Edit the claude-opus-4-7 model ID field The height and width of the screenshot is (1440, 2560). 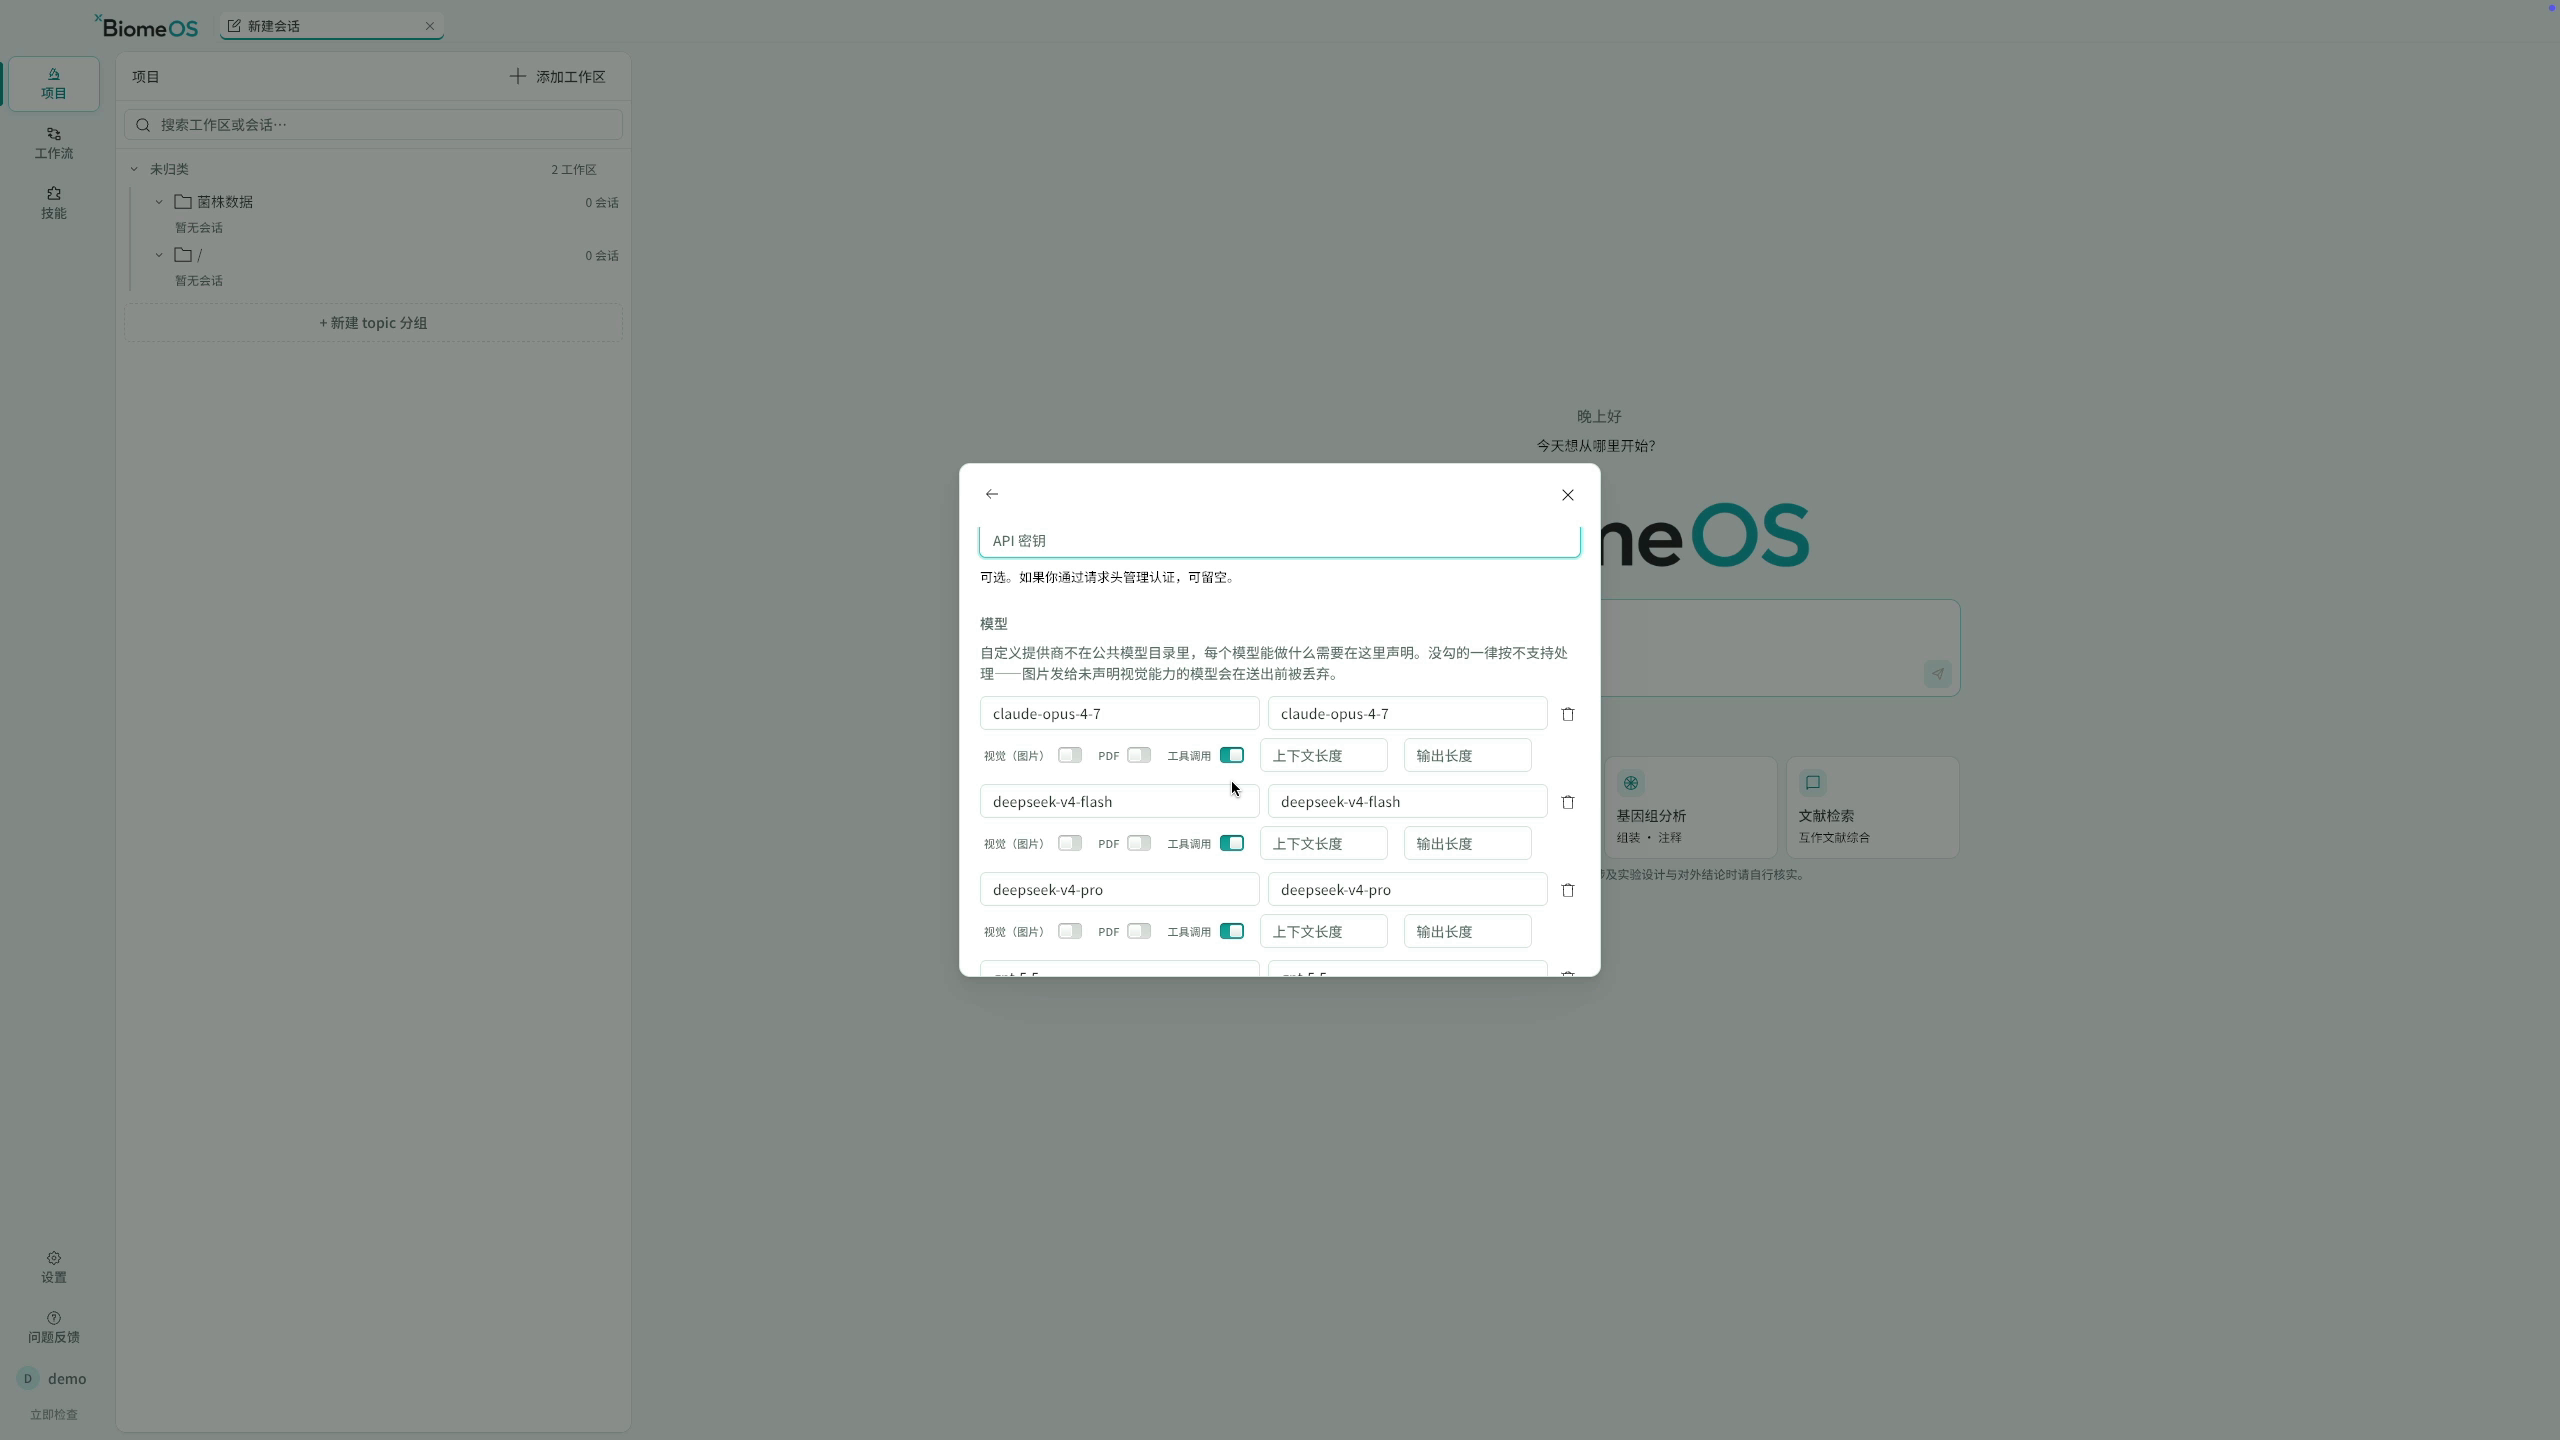point(1119,713)
